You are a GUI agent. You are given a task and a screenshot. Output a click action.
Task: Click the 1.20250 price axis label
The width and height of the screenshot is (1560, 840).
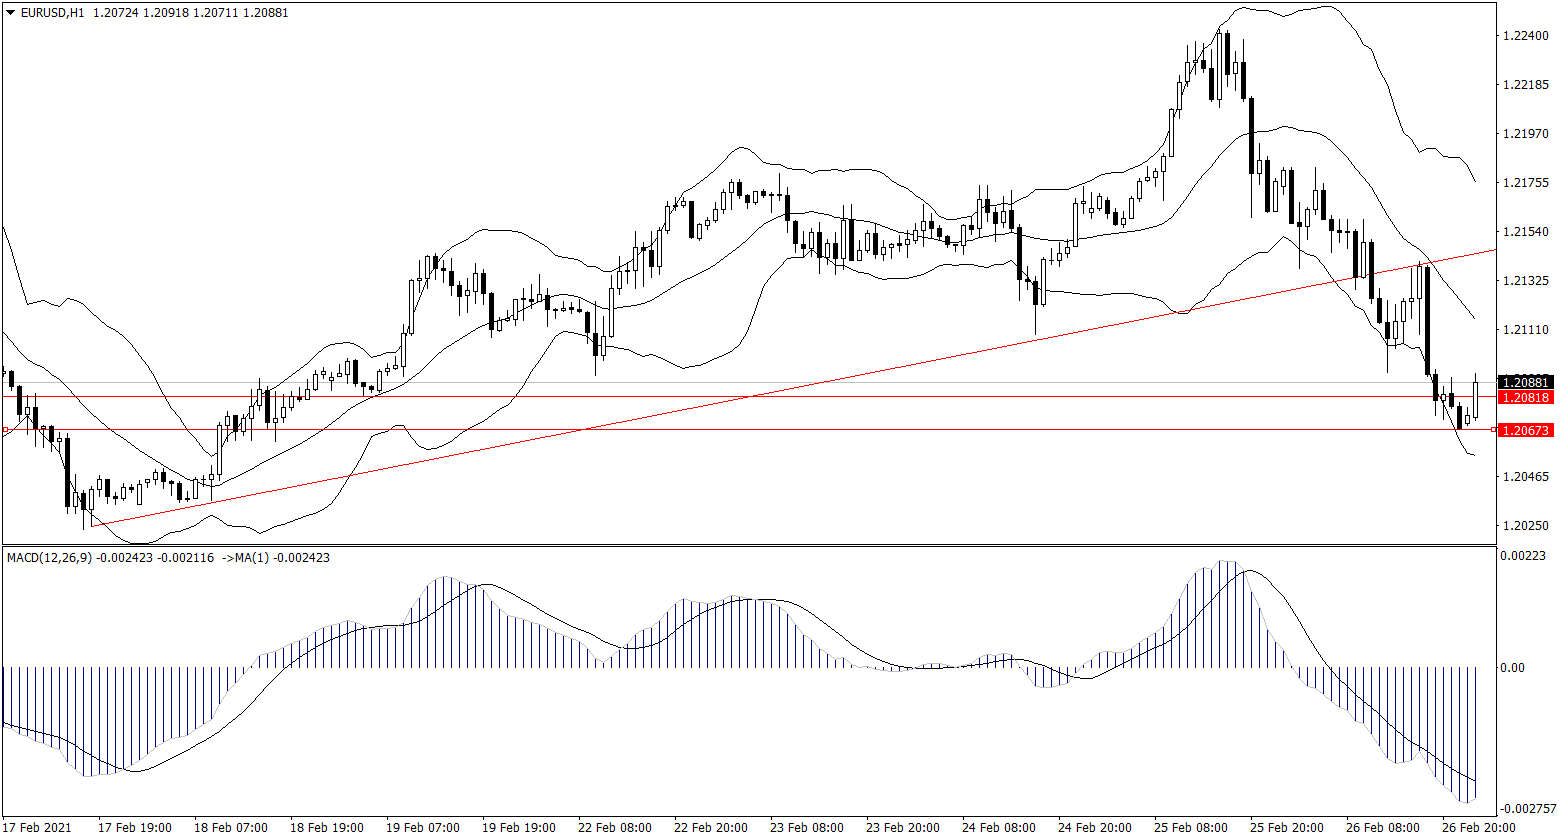(x=1525, y=526)
